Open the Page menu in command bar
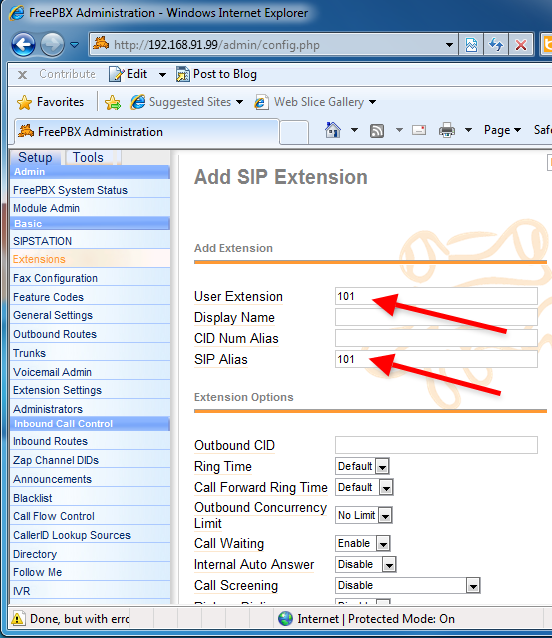This screenshot has width=552, height=638. point(502,130)
